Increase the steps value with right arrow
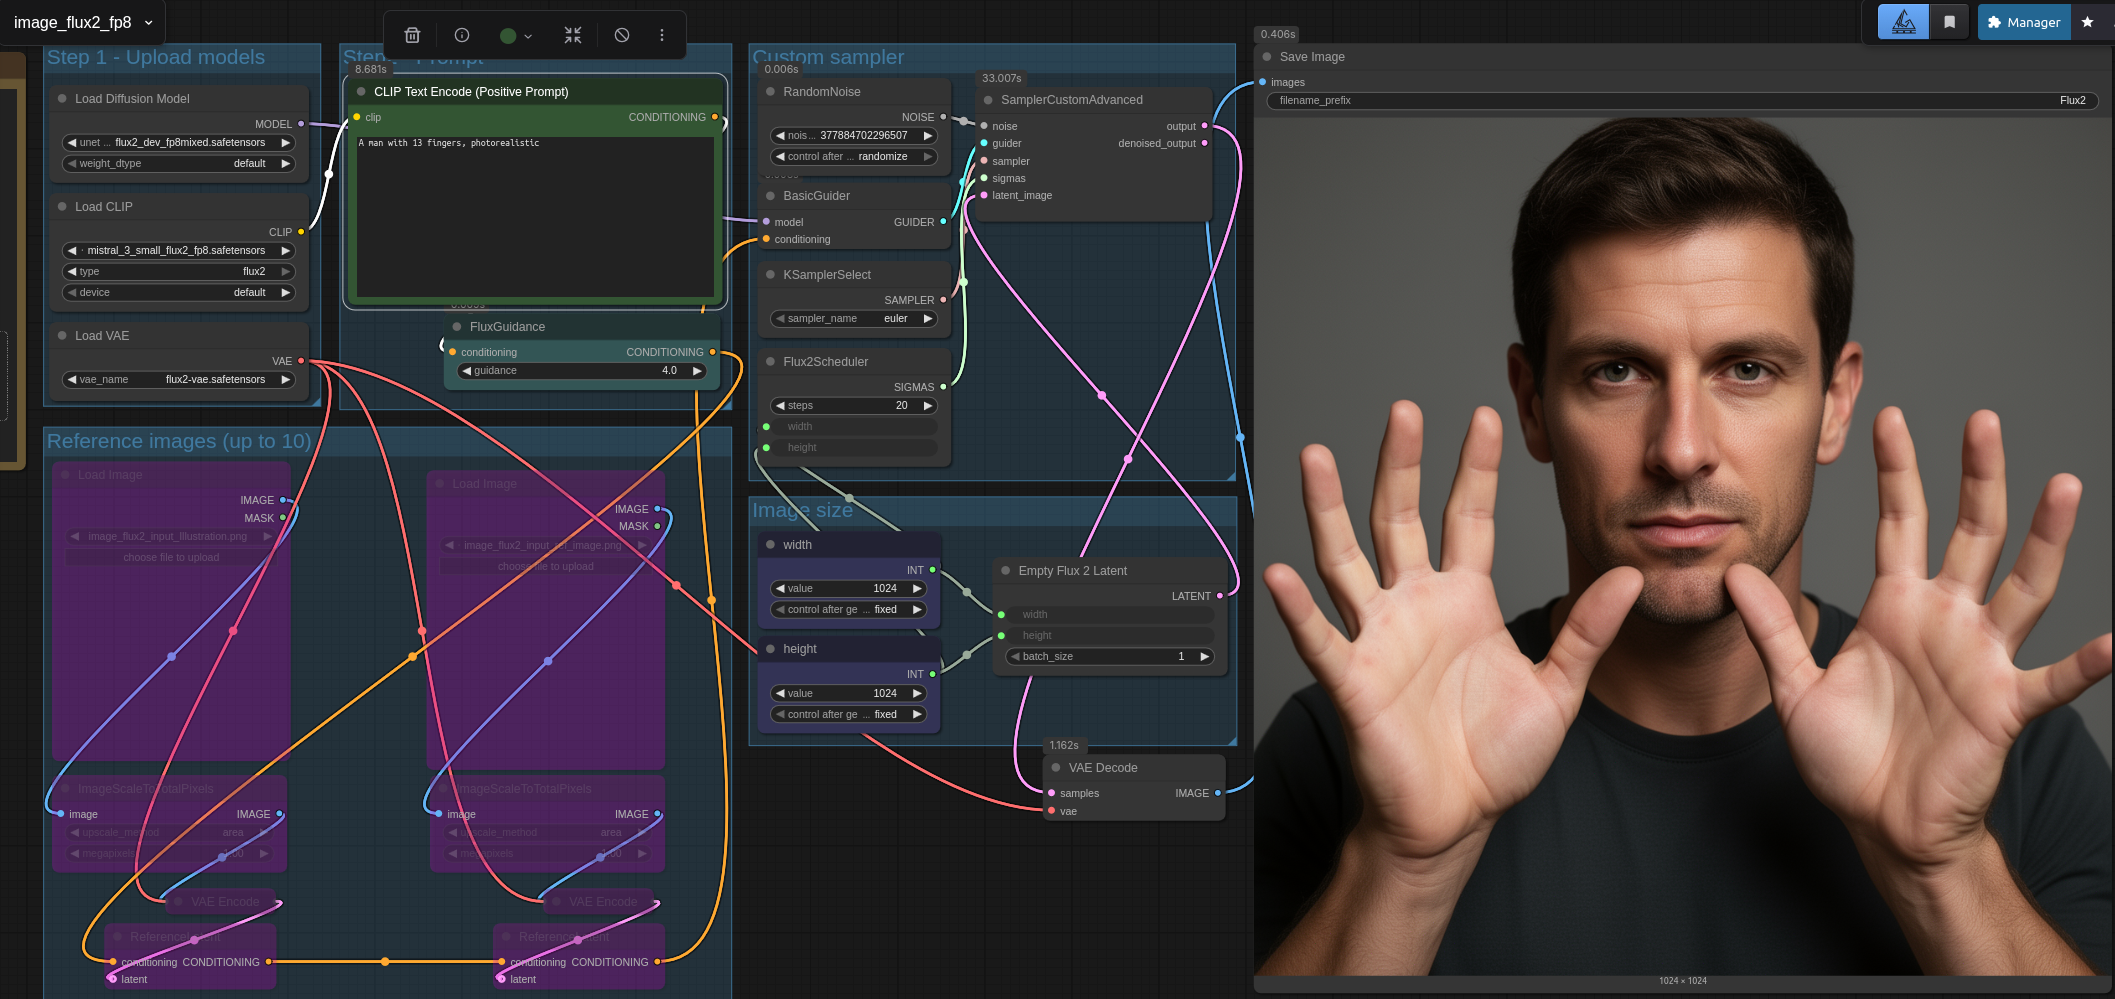The width and height of the screenshot is (2115, 999). pyautogui.click(x=928, y=406)
